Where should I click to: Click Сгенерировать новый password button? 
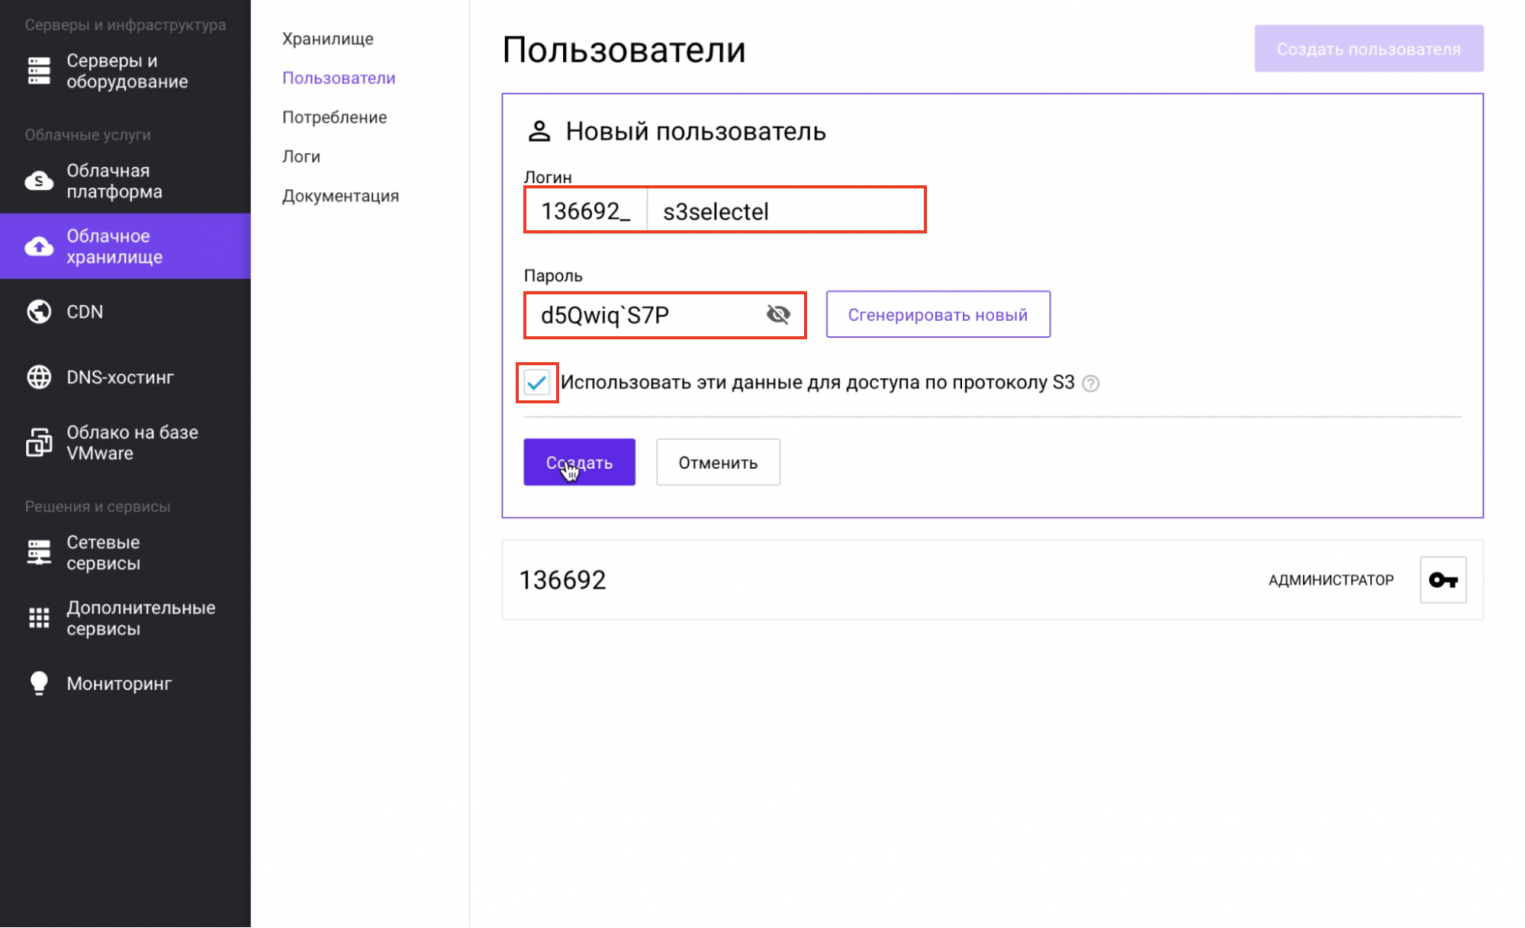click(938, 315)
